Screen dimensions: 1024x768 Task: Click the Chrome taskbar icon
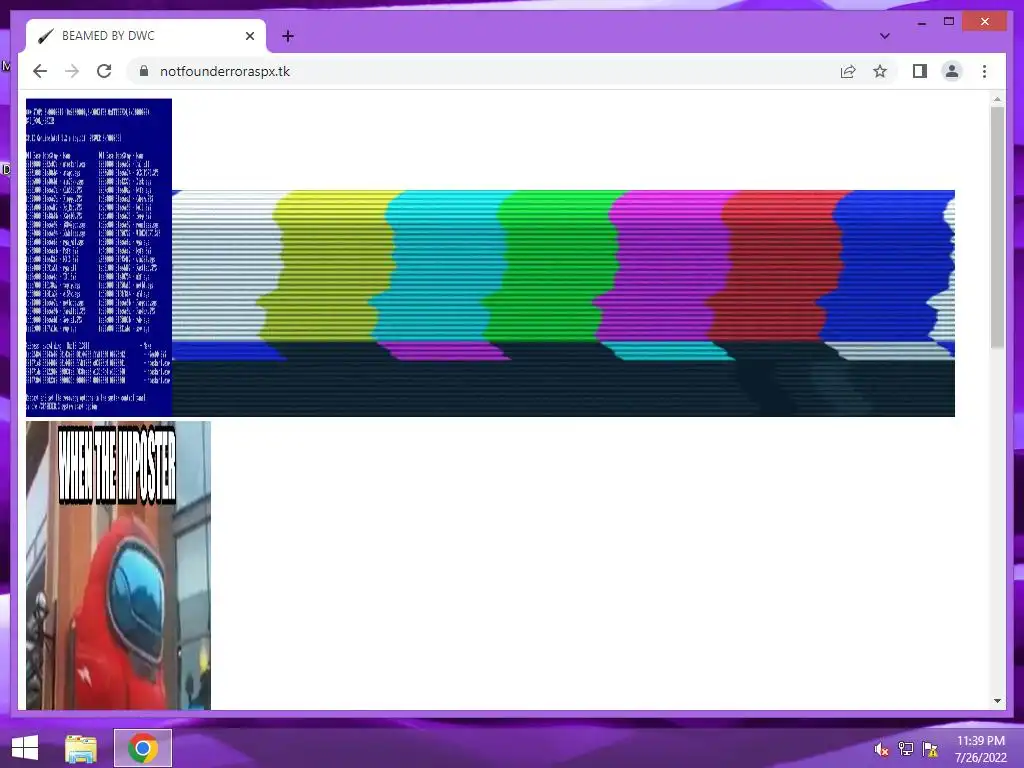coord(142,748)
